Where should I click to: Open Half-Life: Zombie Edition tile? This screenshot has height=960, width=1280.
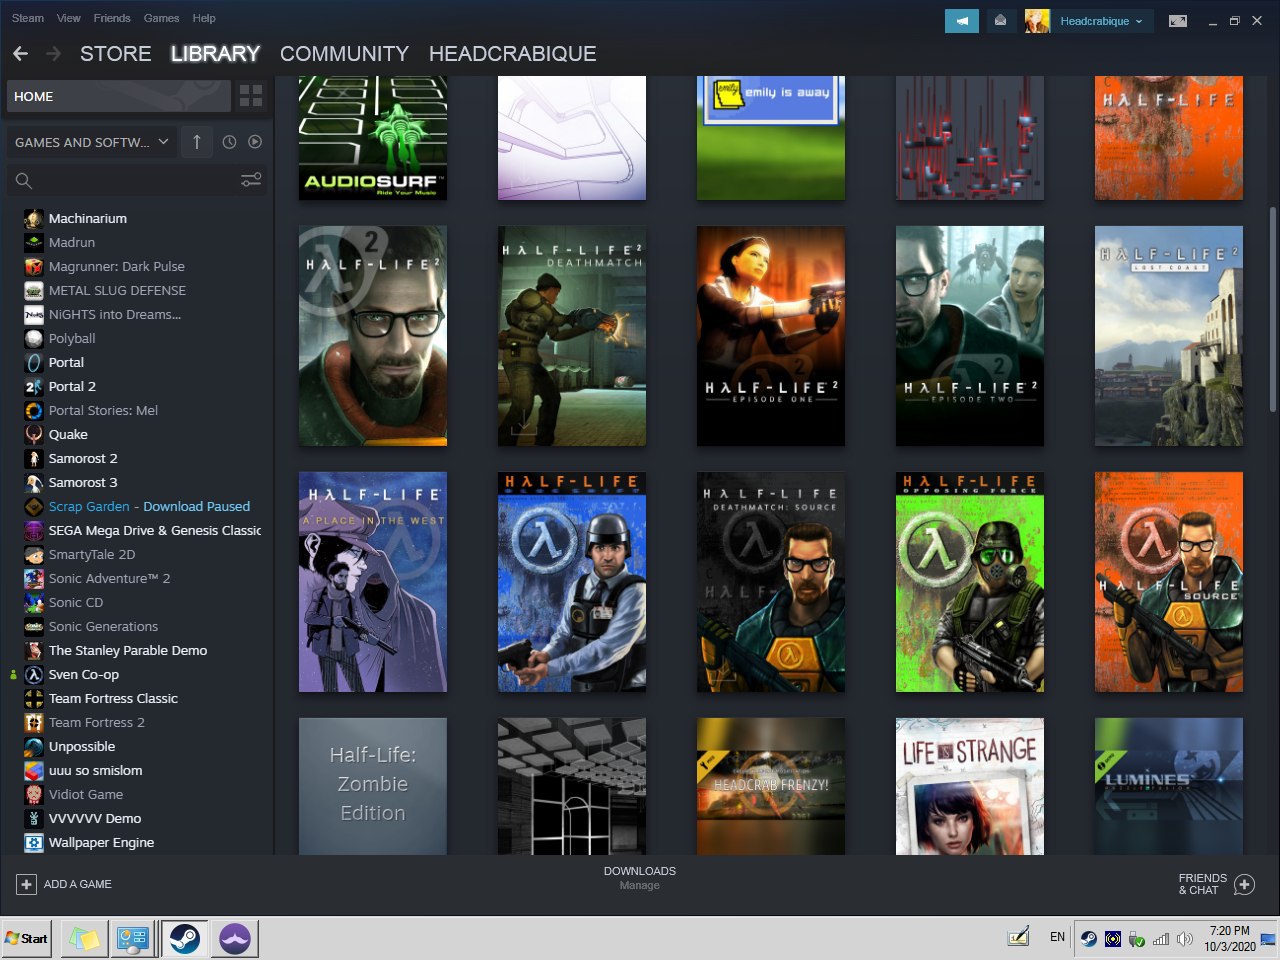click(x=373, y=786)
